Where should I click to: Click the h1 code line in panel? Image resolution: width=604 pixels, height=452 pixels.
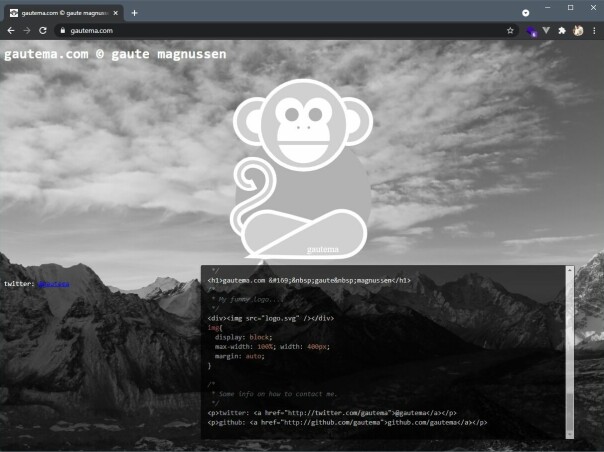[309, 281]
